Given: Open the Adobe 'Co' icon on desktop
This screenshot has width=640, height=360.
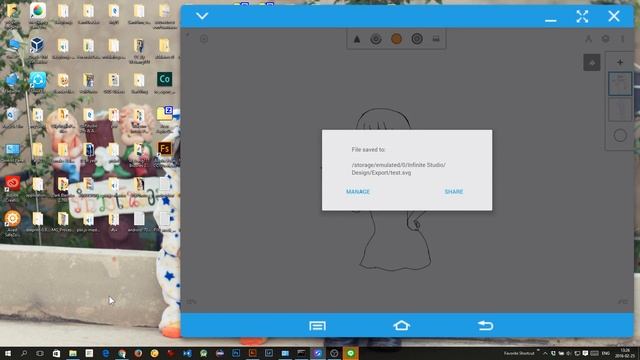Looking at the screenshot, I should (164, 79).
